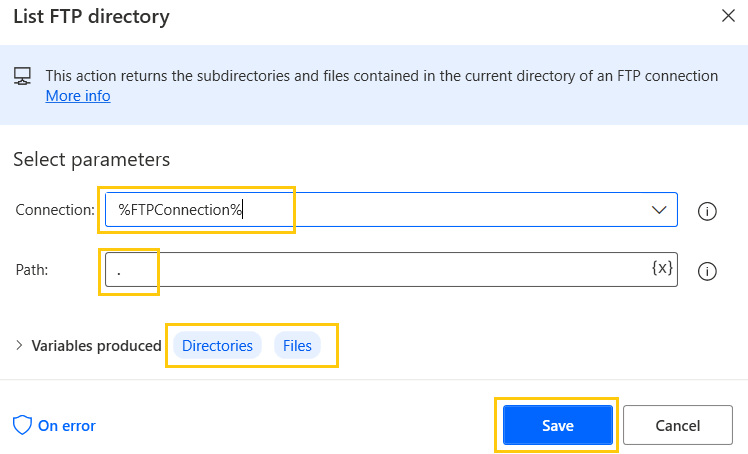Click the Connection info icon
This screenshot has height=454, width=748.
pos(707,211)
